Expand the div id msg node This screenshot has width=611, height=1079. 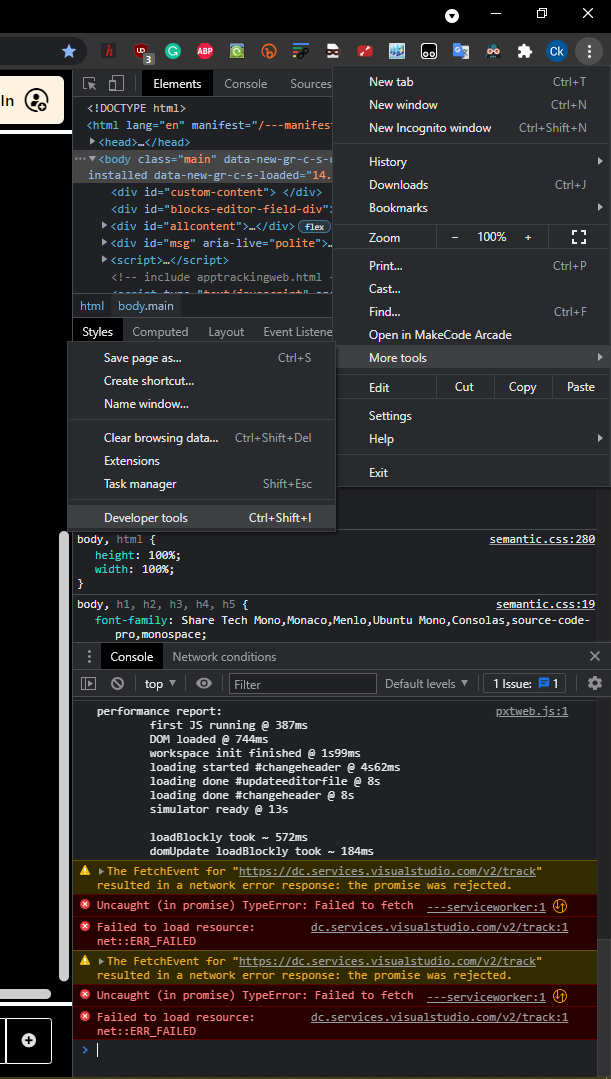[105, 243]
